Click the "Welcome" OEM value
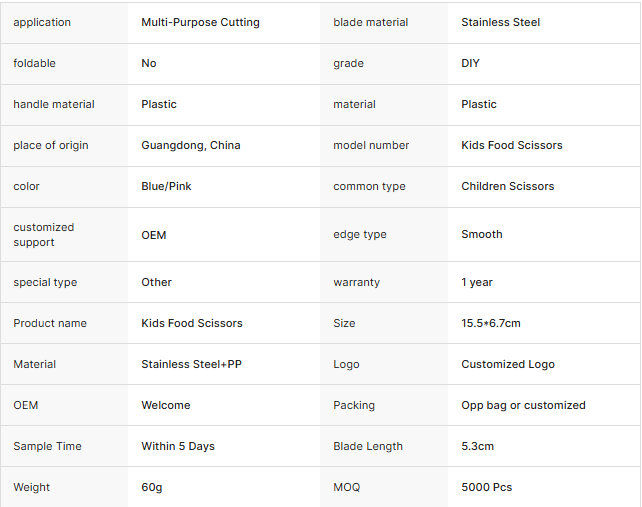The height and width of the screenshot is (507, 642). tap(165, 405)
